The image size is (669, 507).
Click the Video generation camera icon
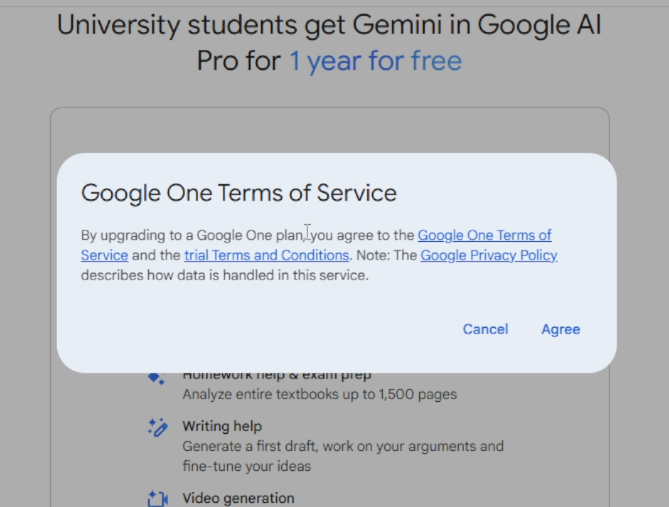coord(158,498)
